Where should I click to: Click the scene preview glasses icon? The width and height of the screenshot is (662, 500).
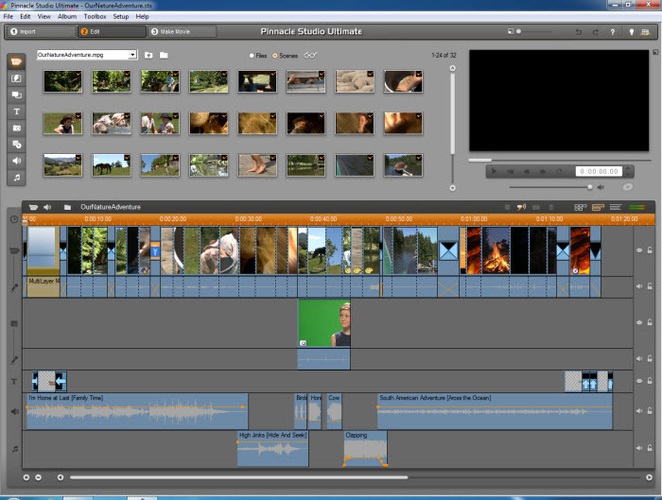coord(310,55)
